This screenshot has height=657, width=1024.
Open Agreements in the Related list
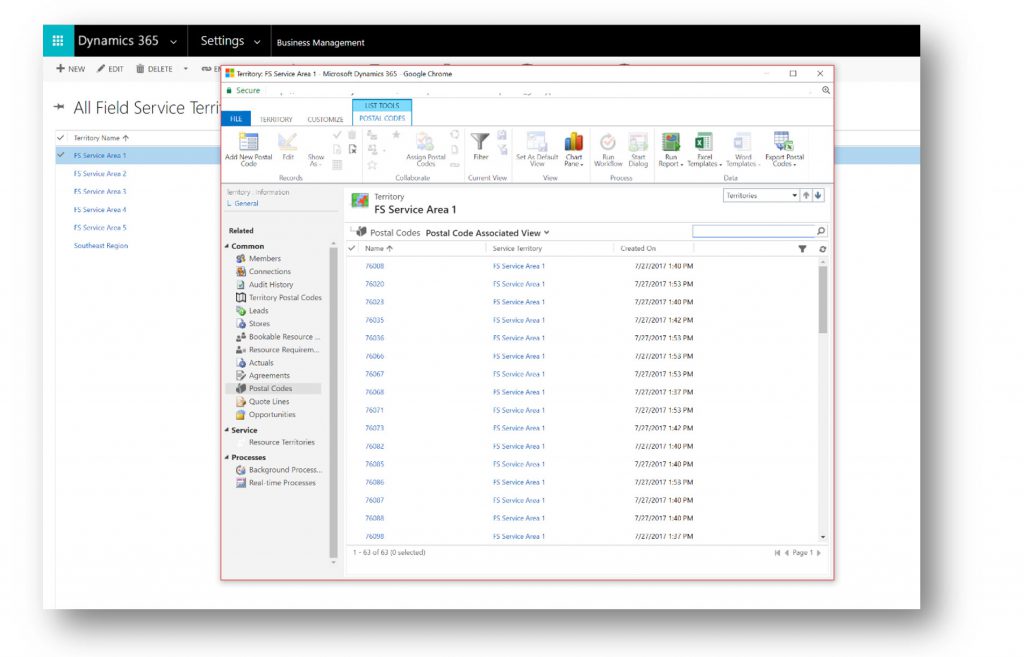pyautogui.click(x=268, y=376)
